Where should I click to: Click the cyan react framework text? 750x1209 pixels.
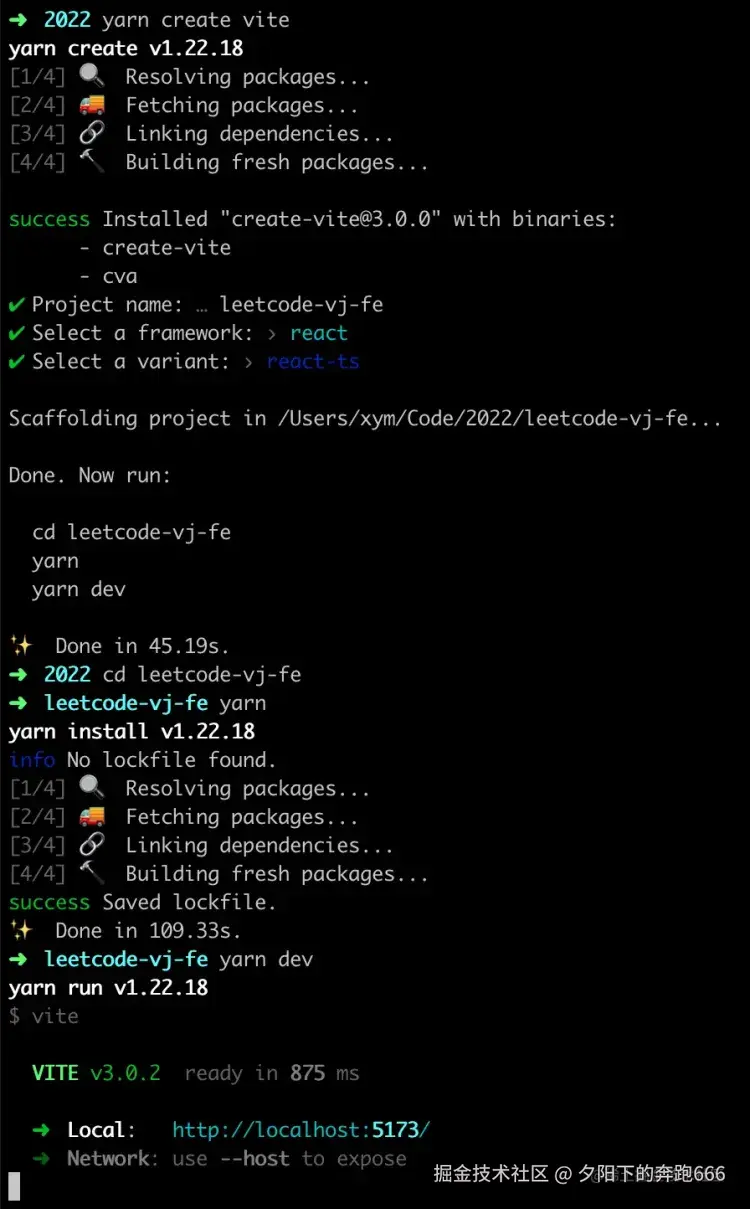click(319, 333)
